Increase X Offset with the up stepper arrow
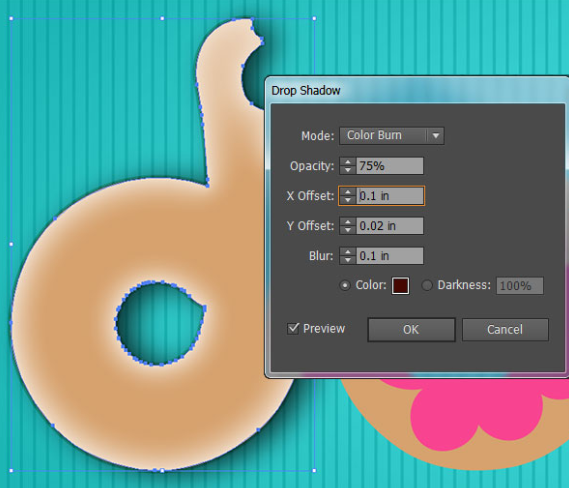The width and height of the screenshot is (569, 488). pyautogui.click(x=348, y=192)
